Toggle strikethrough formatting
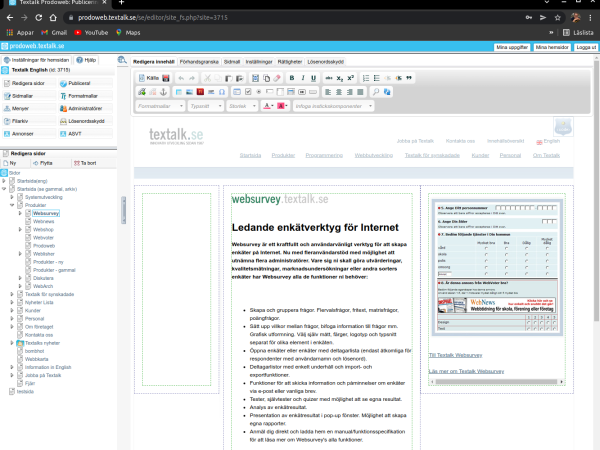 [x=329, y=78]
